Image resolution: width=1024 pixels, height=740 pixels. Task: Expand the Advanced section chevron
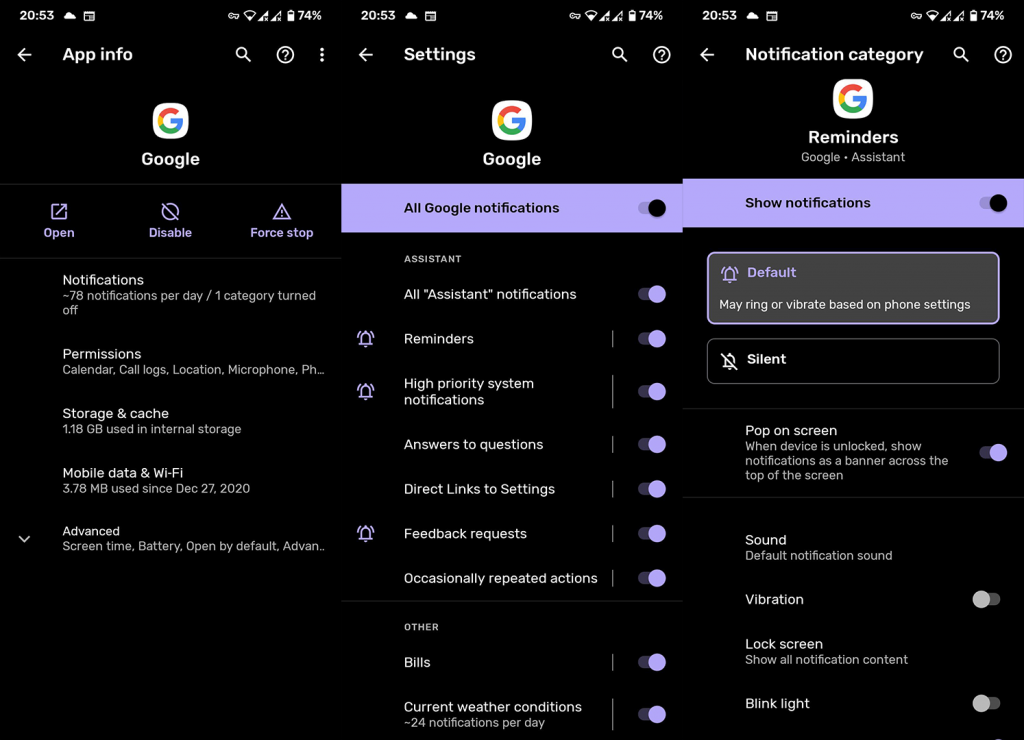tap(24, 539)
